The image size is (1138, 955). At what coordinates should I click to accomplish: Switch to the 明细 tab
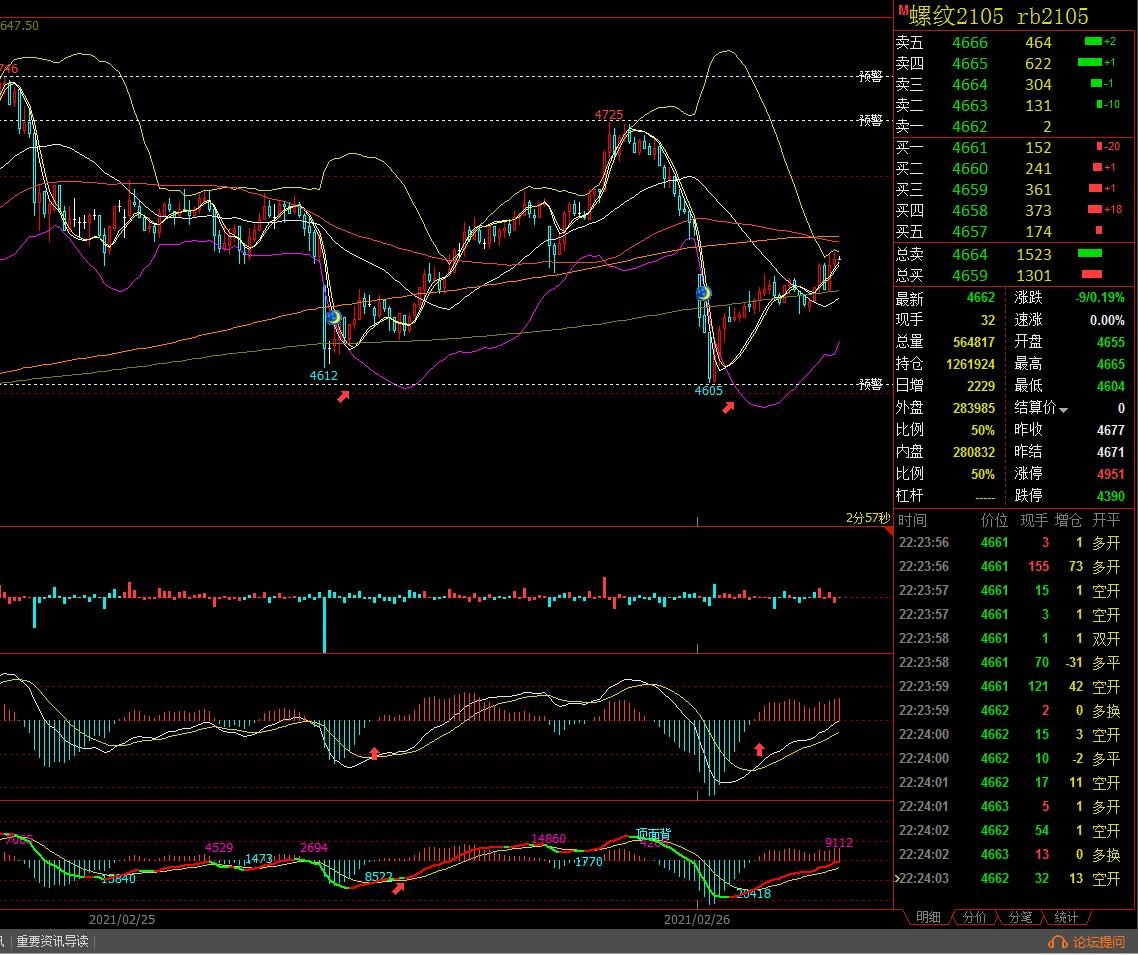(927, 917)
